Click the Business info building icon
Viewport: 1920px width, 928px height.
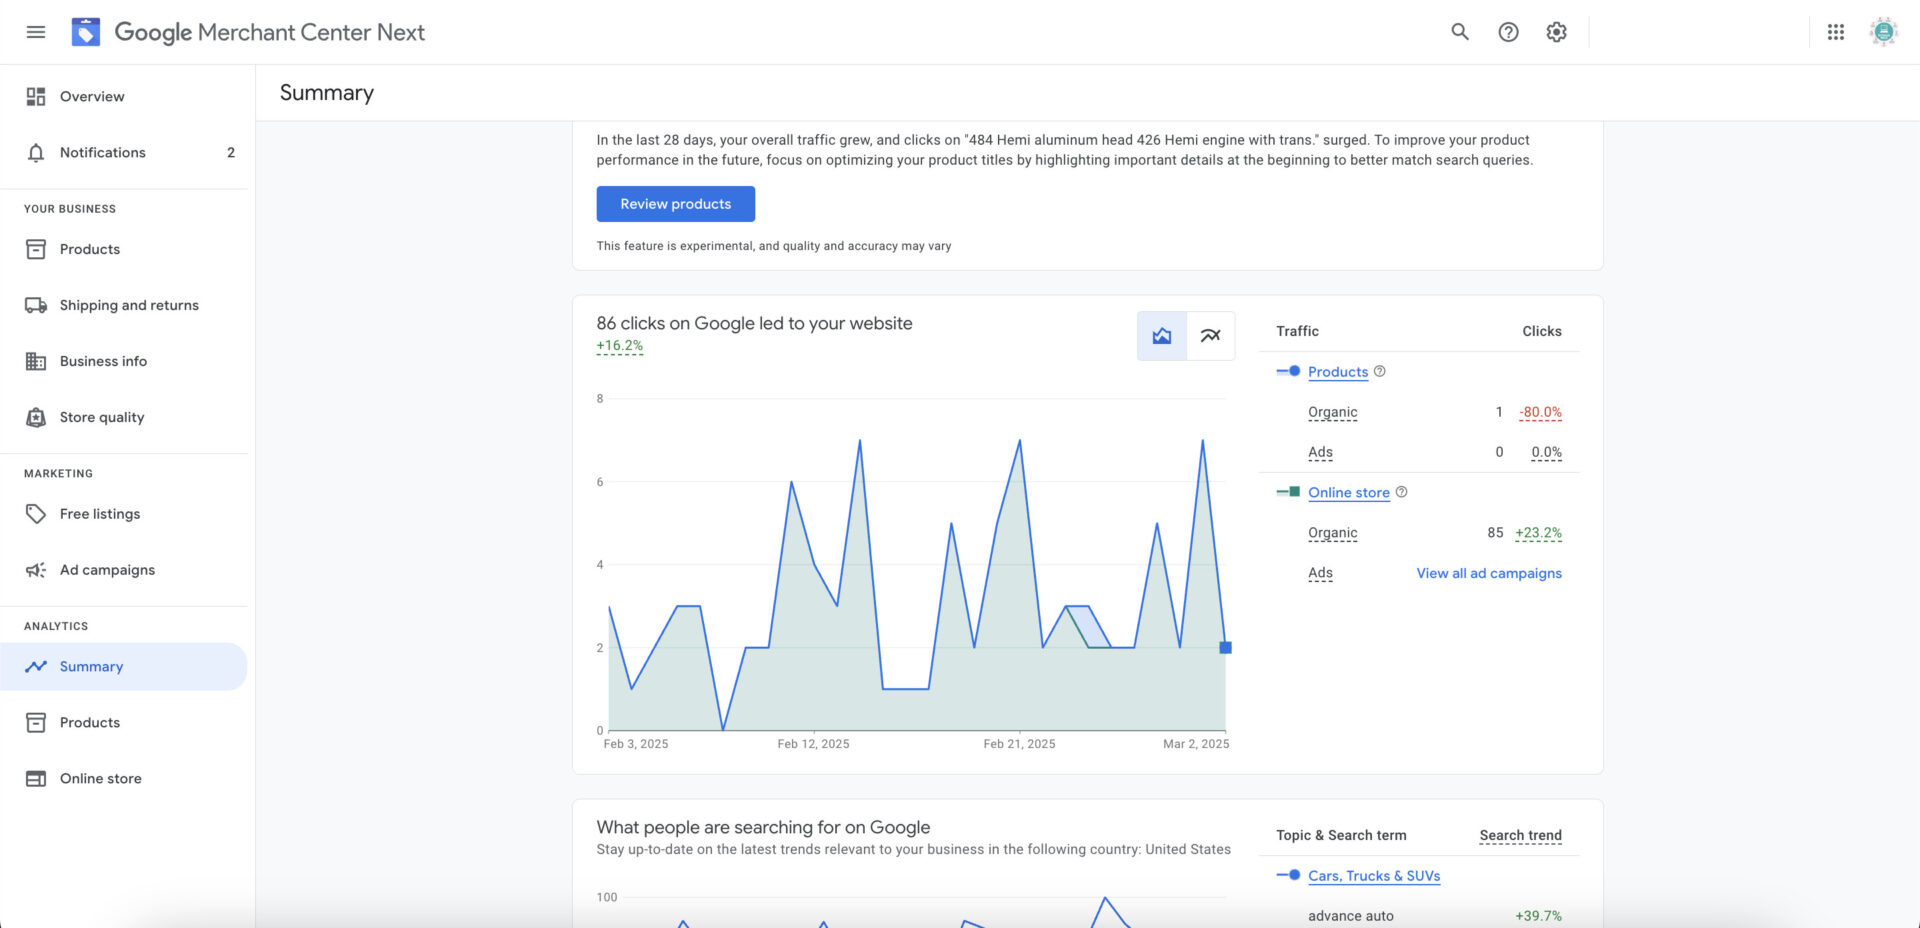click(36, 361)
